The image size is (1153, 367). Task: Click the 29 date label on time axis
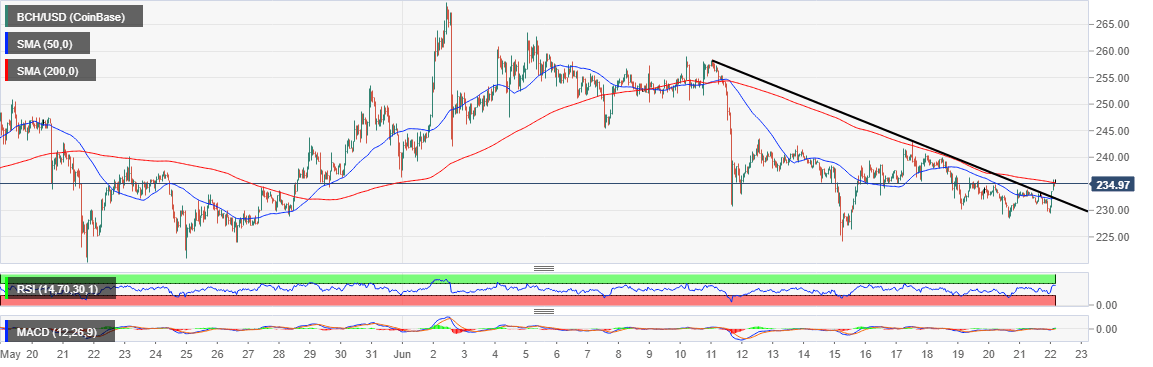pos(310,354)
